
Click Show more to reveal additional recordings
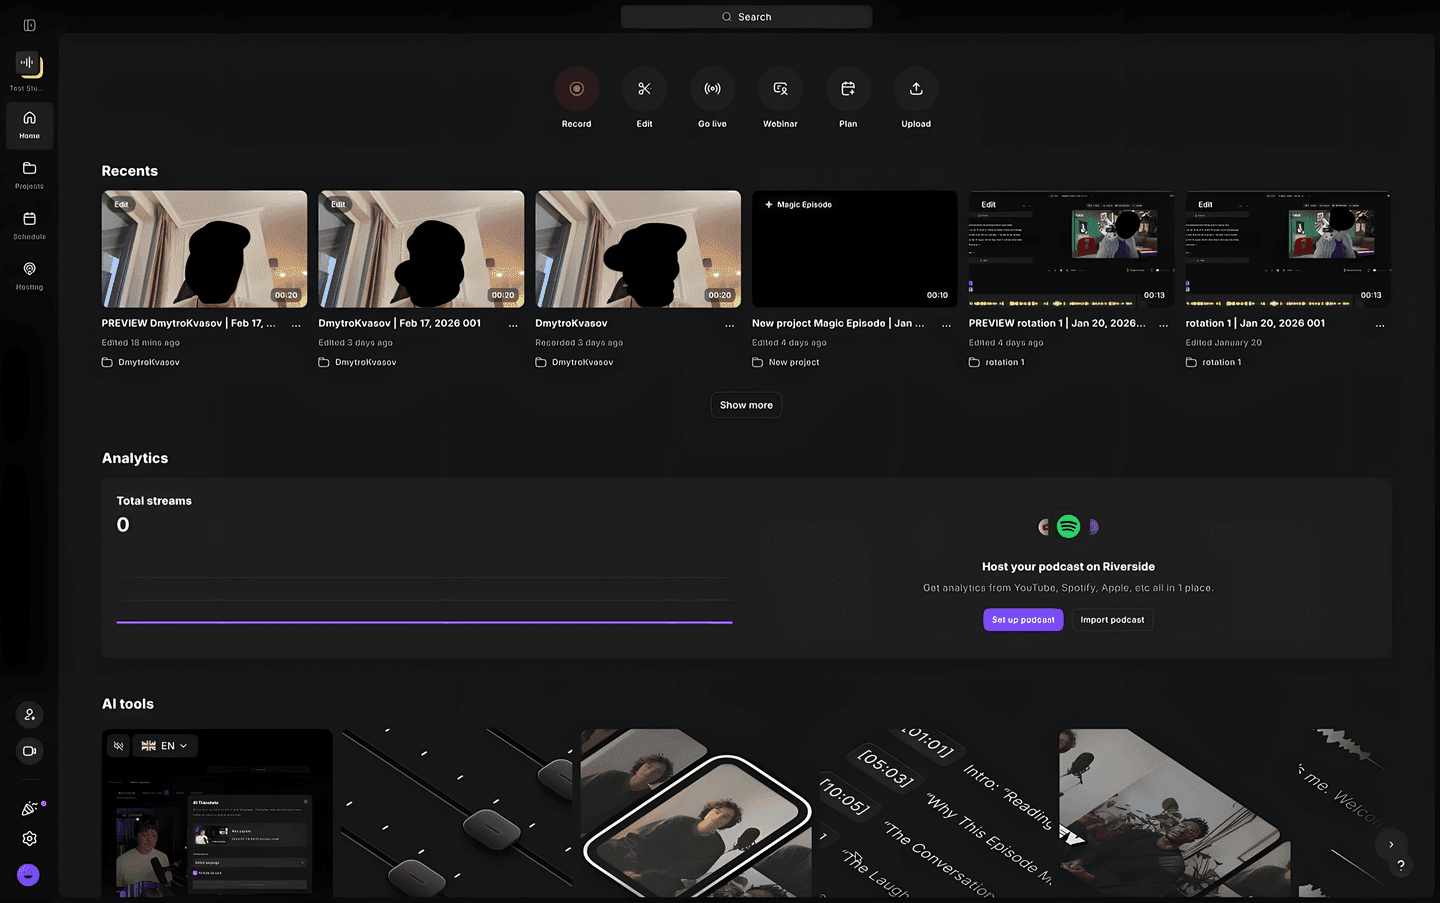(x=746, y=404)
